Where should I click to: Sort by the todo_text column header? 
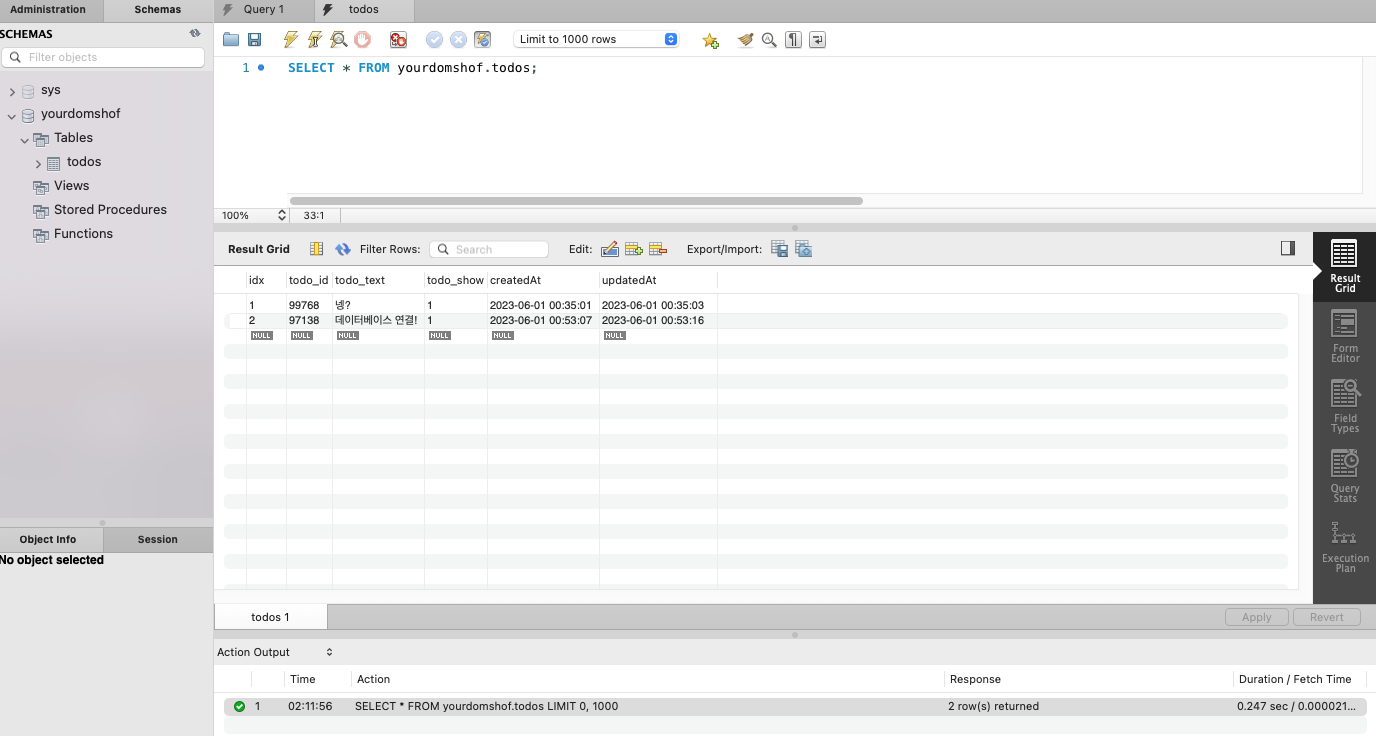(x=378, y=280)
